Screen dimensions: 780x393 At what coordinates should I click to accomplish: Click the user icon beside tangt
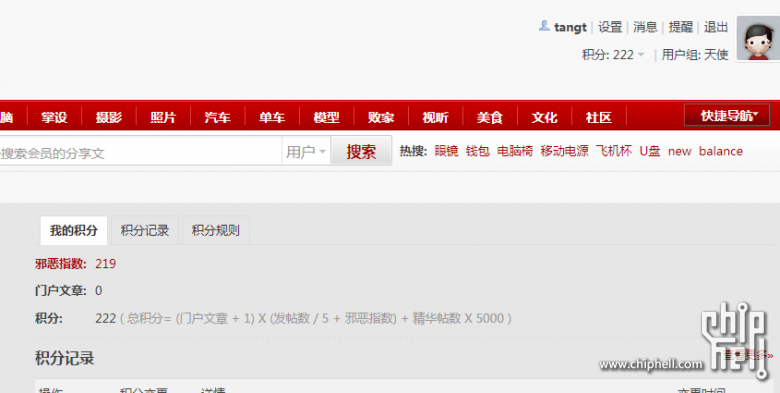(544, 25)
